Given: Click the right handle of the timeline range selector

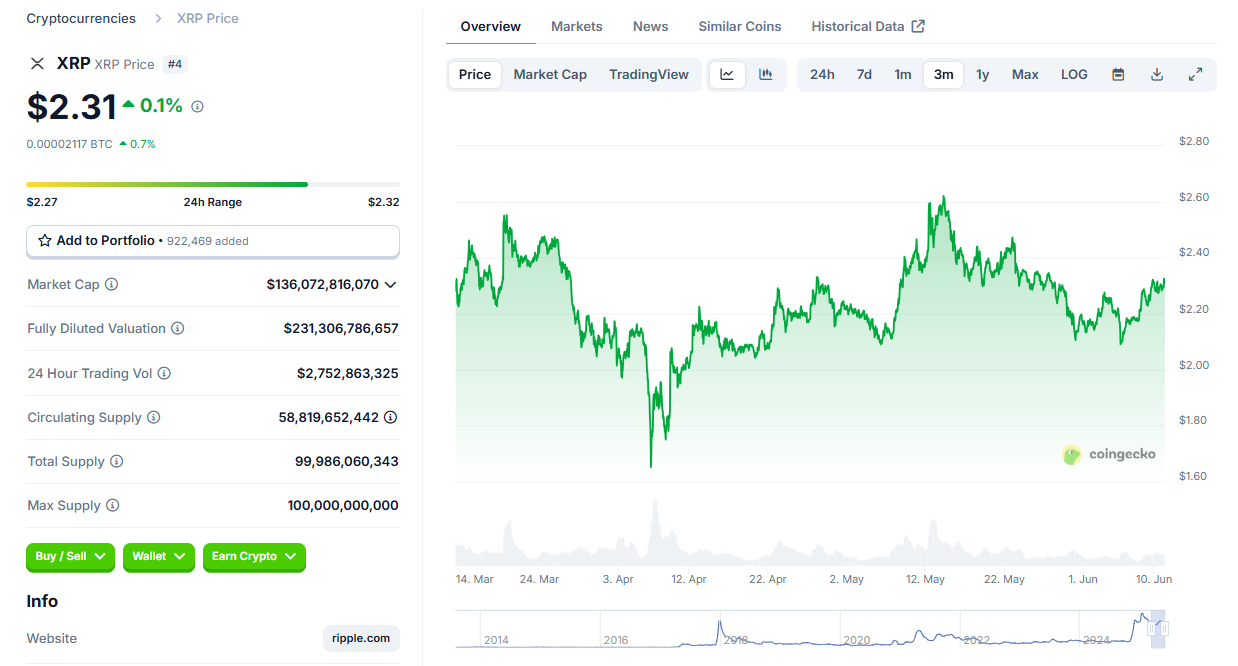Looking at the screenshot, I should click(x=1163, y=629).
